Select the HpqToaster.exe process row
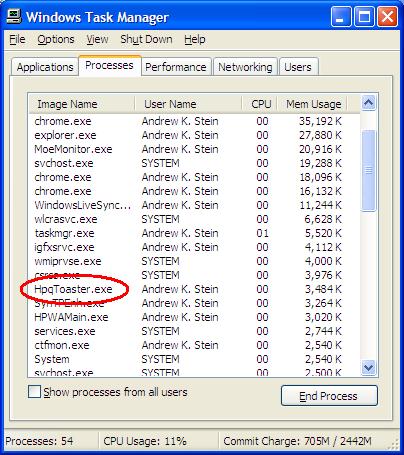 (194, 289)
